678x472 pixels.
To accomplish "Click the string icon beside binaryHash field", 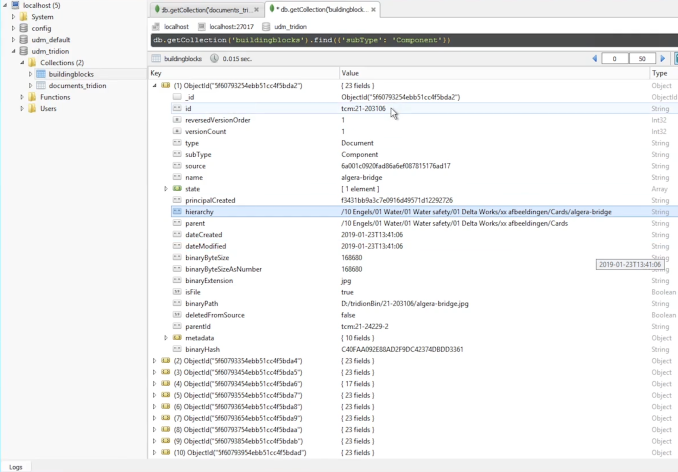I will click(177, 349).
